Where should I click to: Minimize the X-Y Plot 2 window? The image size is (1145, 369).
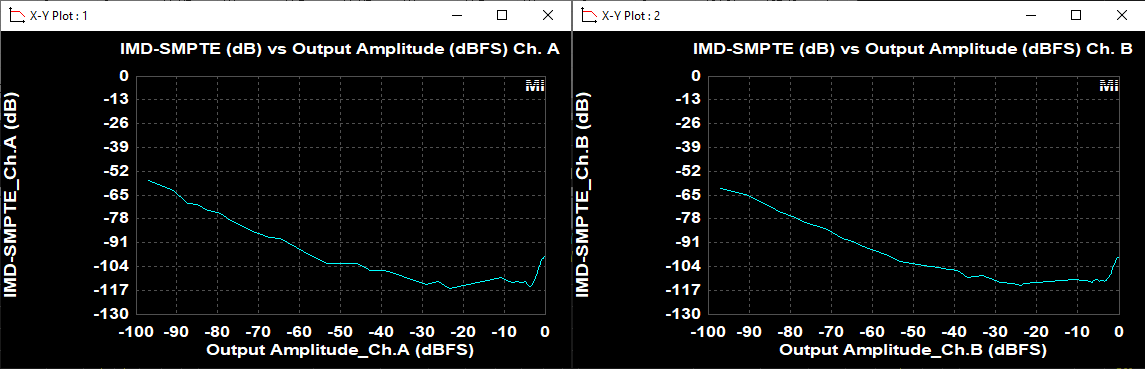pyautogui.click(x=1030, y=15)
